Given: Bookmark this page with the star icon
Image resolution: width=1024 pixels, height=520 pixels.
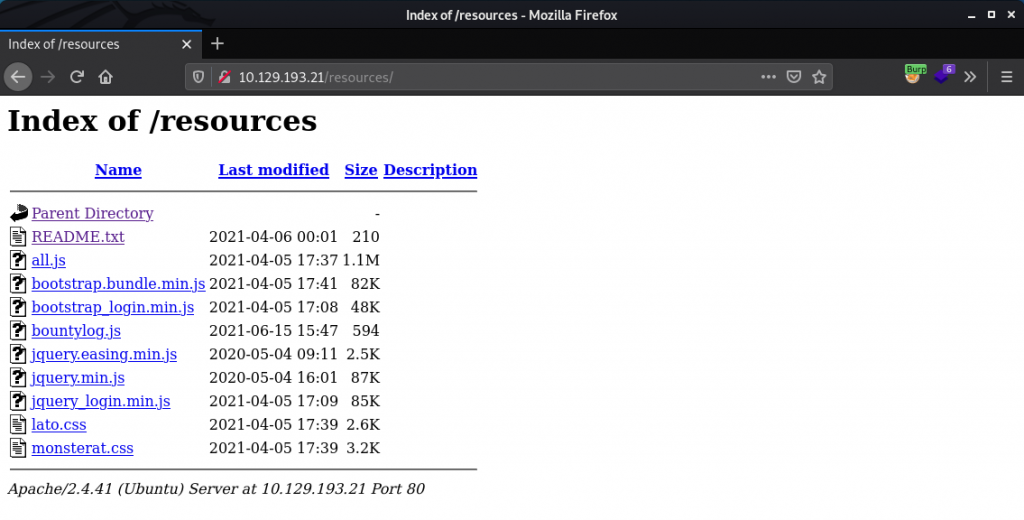Looking at the screenshot, I should click(819, 77).
